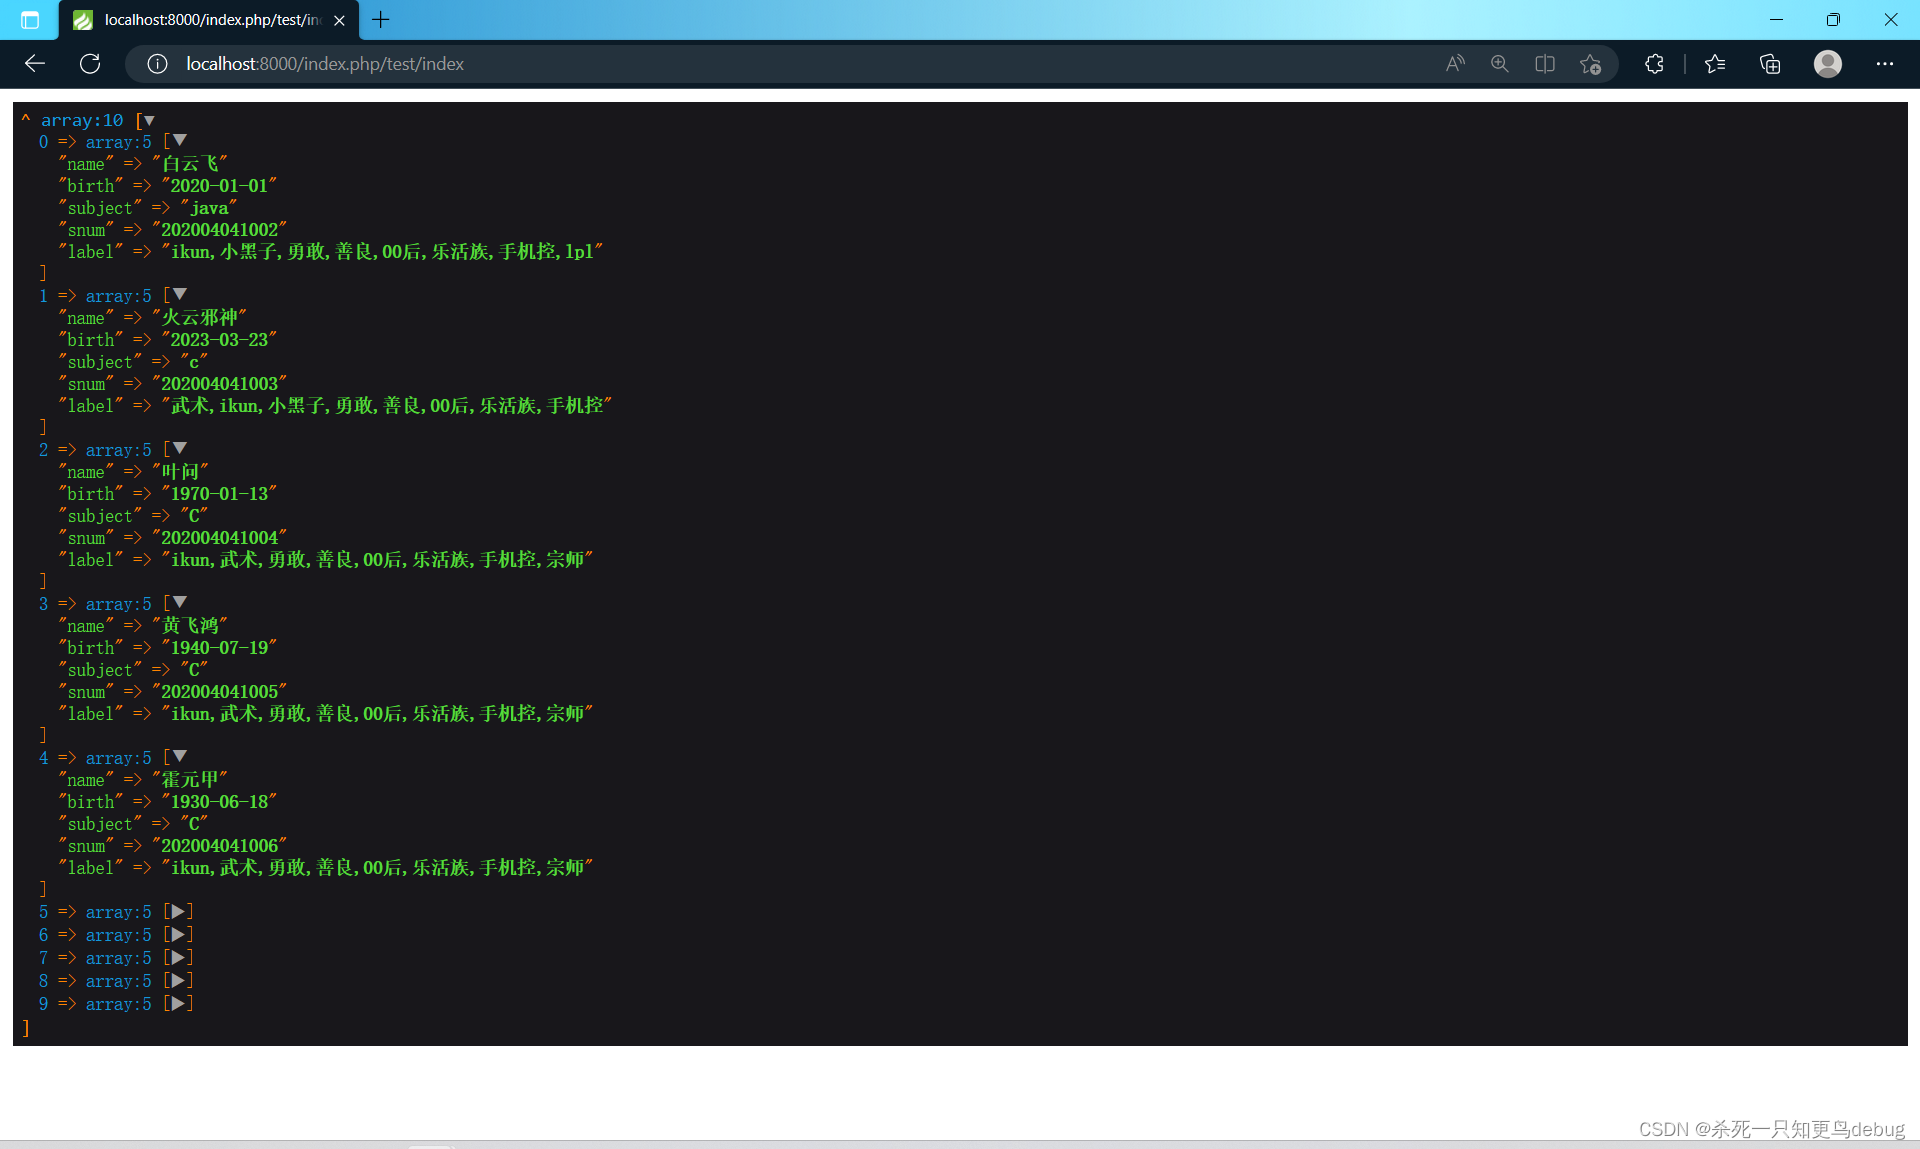Open the browser Extensions icon
This screenshot has width=1920, height=1149.
1654,63
